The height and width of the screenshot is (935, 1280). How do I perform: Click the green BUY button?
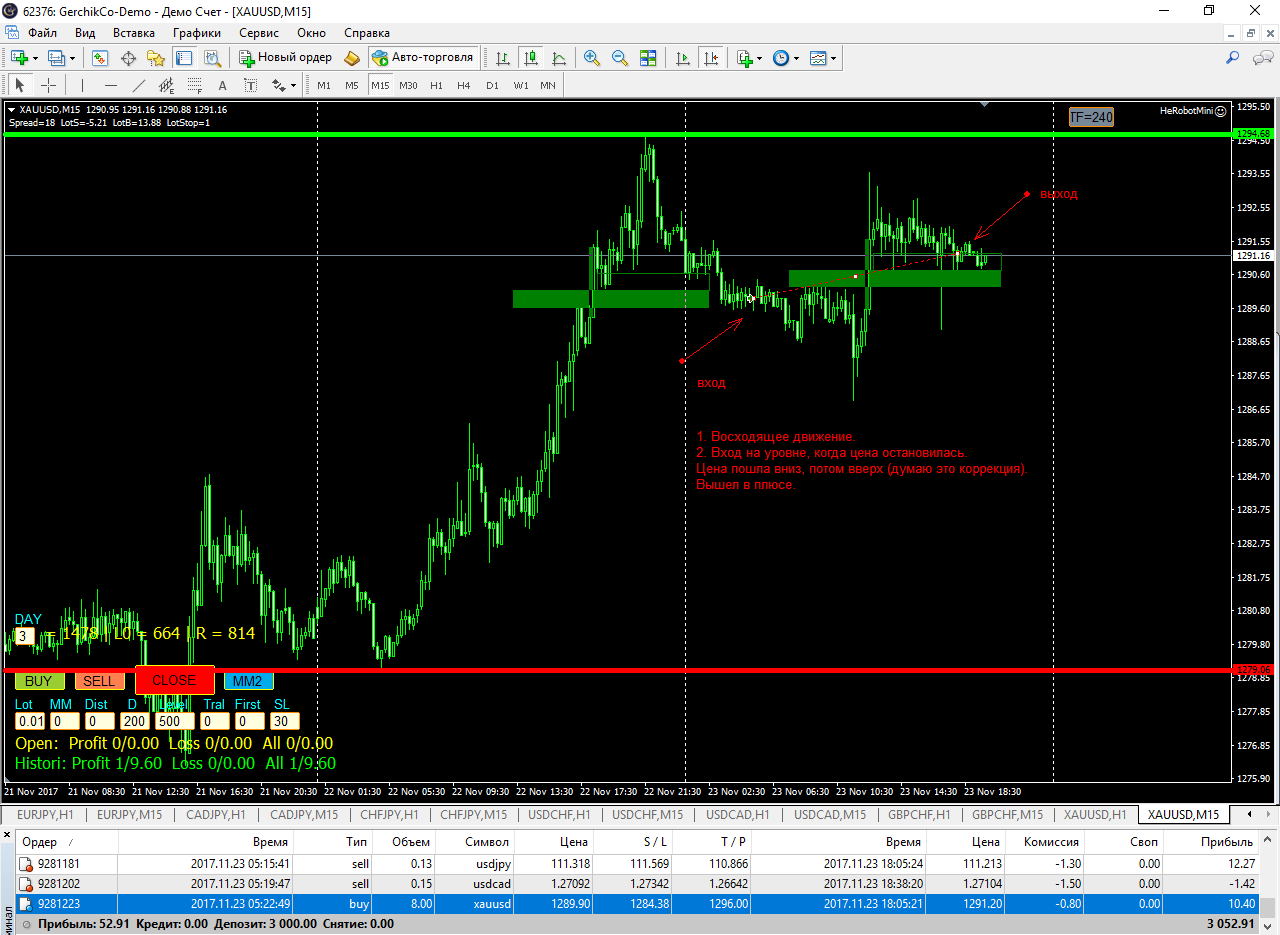pos(39,681)
